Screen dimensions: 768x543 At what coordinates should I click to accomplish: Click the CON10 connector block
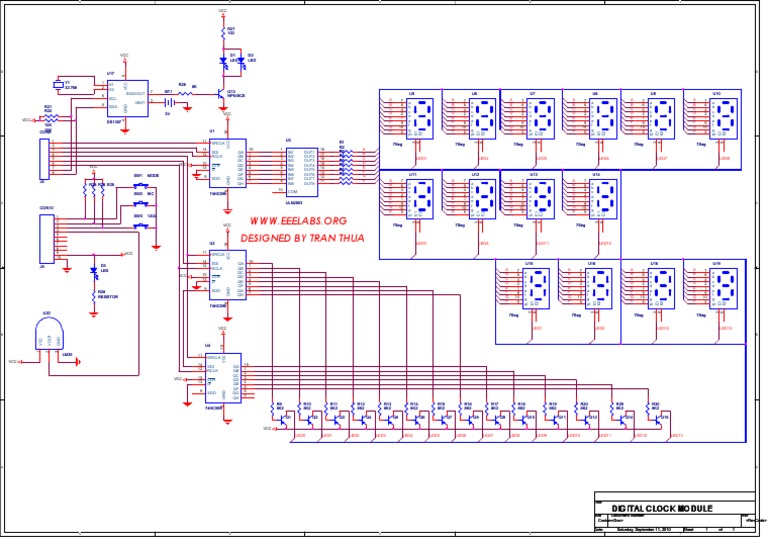[x=42, y=238]
